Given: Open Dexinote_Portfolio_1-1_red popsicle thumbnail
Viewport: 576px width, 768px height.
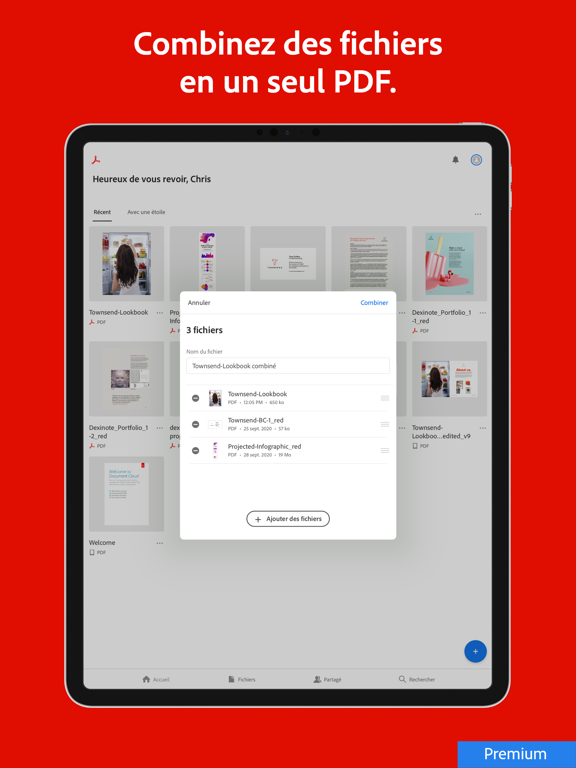Looking at the screenshot, I should point(450,264).
